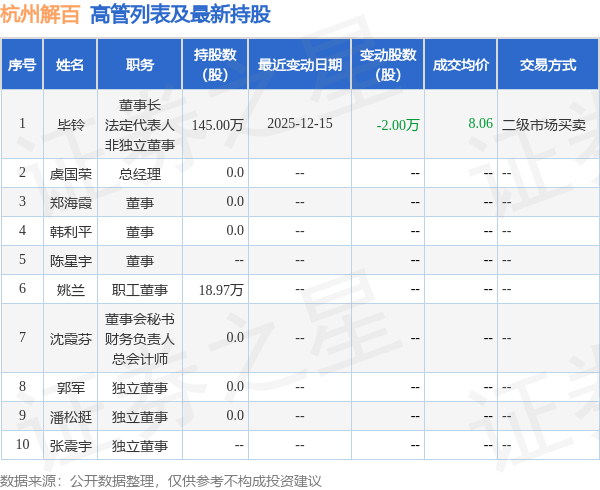Click the name 张震宇 in row 10
Image resolution: width=600 pixels, height=490 pixels.
point(70,446)
